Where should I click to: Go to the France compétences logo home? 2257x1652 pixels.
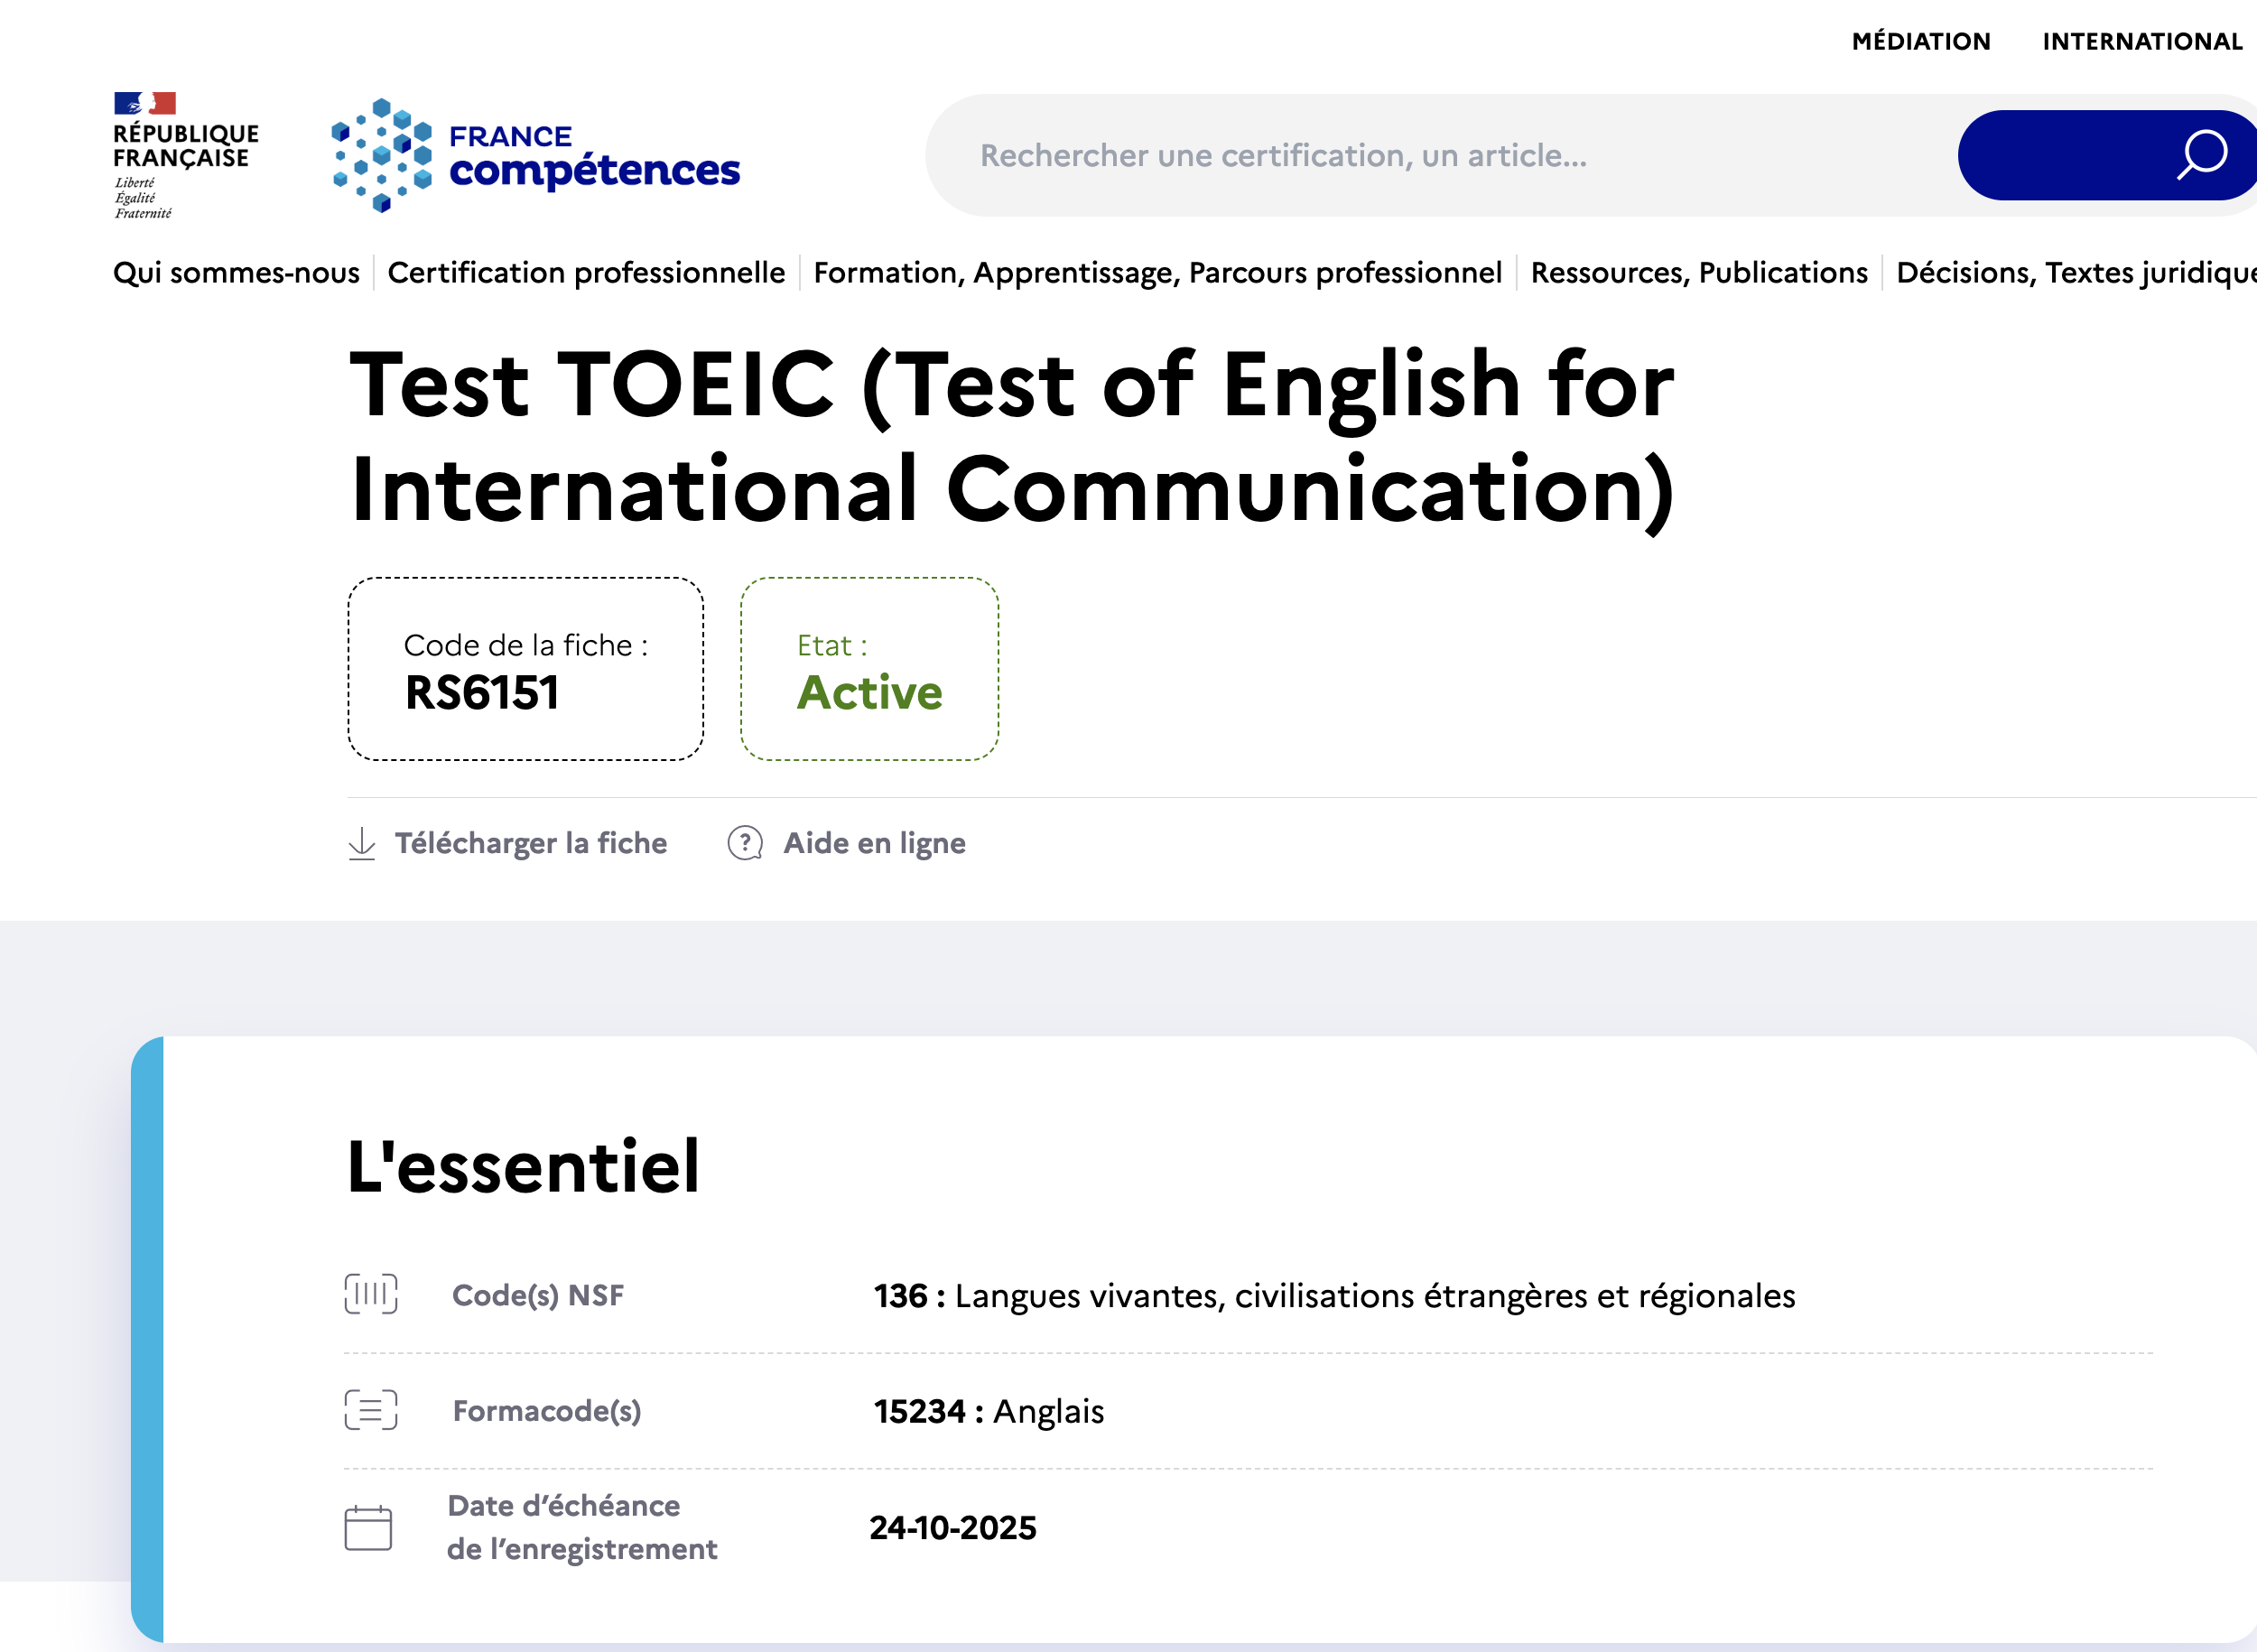click(x=535, y=155)
